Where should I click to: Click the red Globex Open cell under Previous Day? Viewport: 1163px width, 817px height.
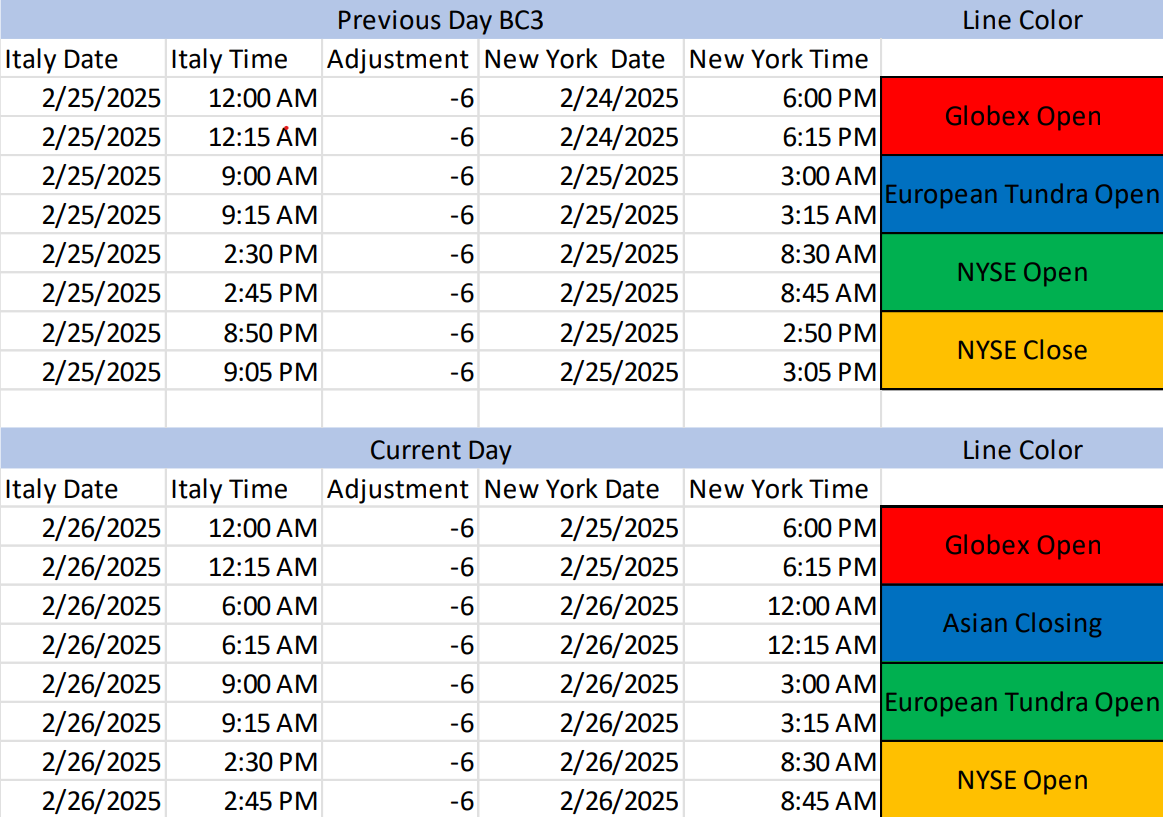pos(1021,117)
